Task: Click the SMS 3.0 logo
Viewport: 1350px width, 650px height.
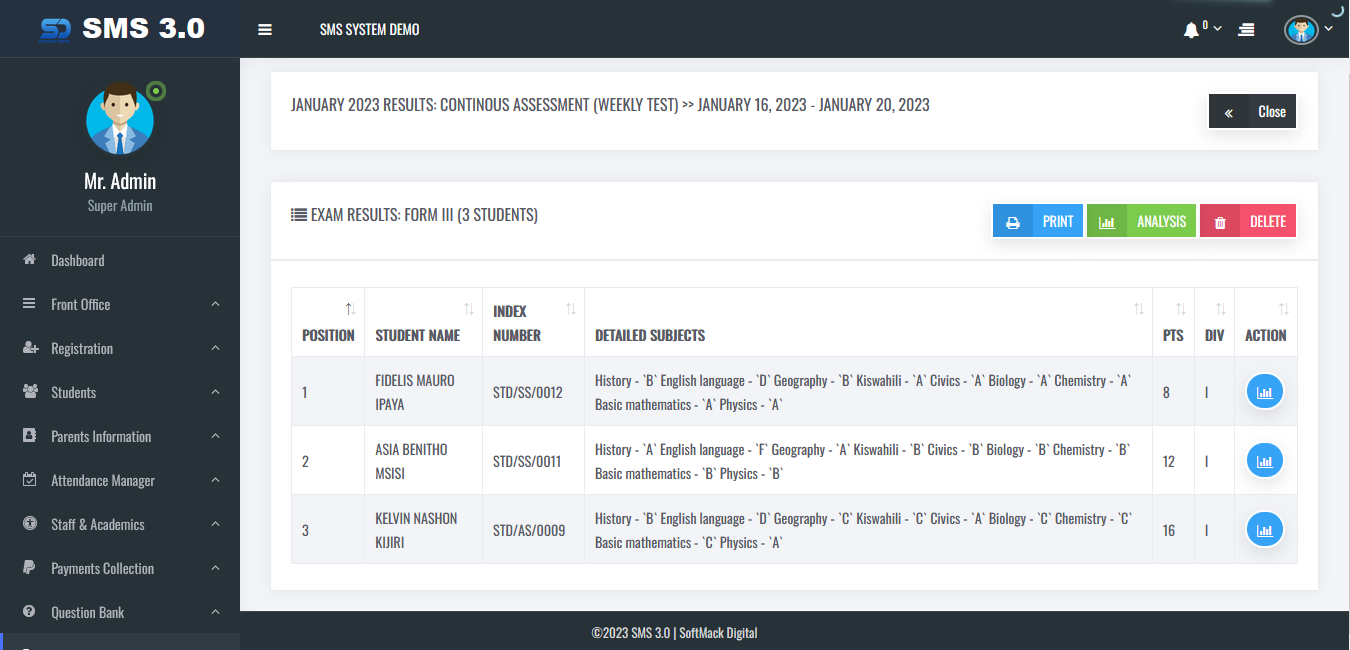Action: [x=122, y=29]
